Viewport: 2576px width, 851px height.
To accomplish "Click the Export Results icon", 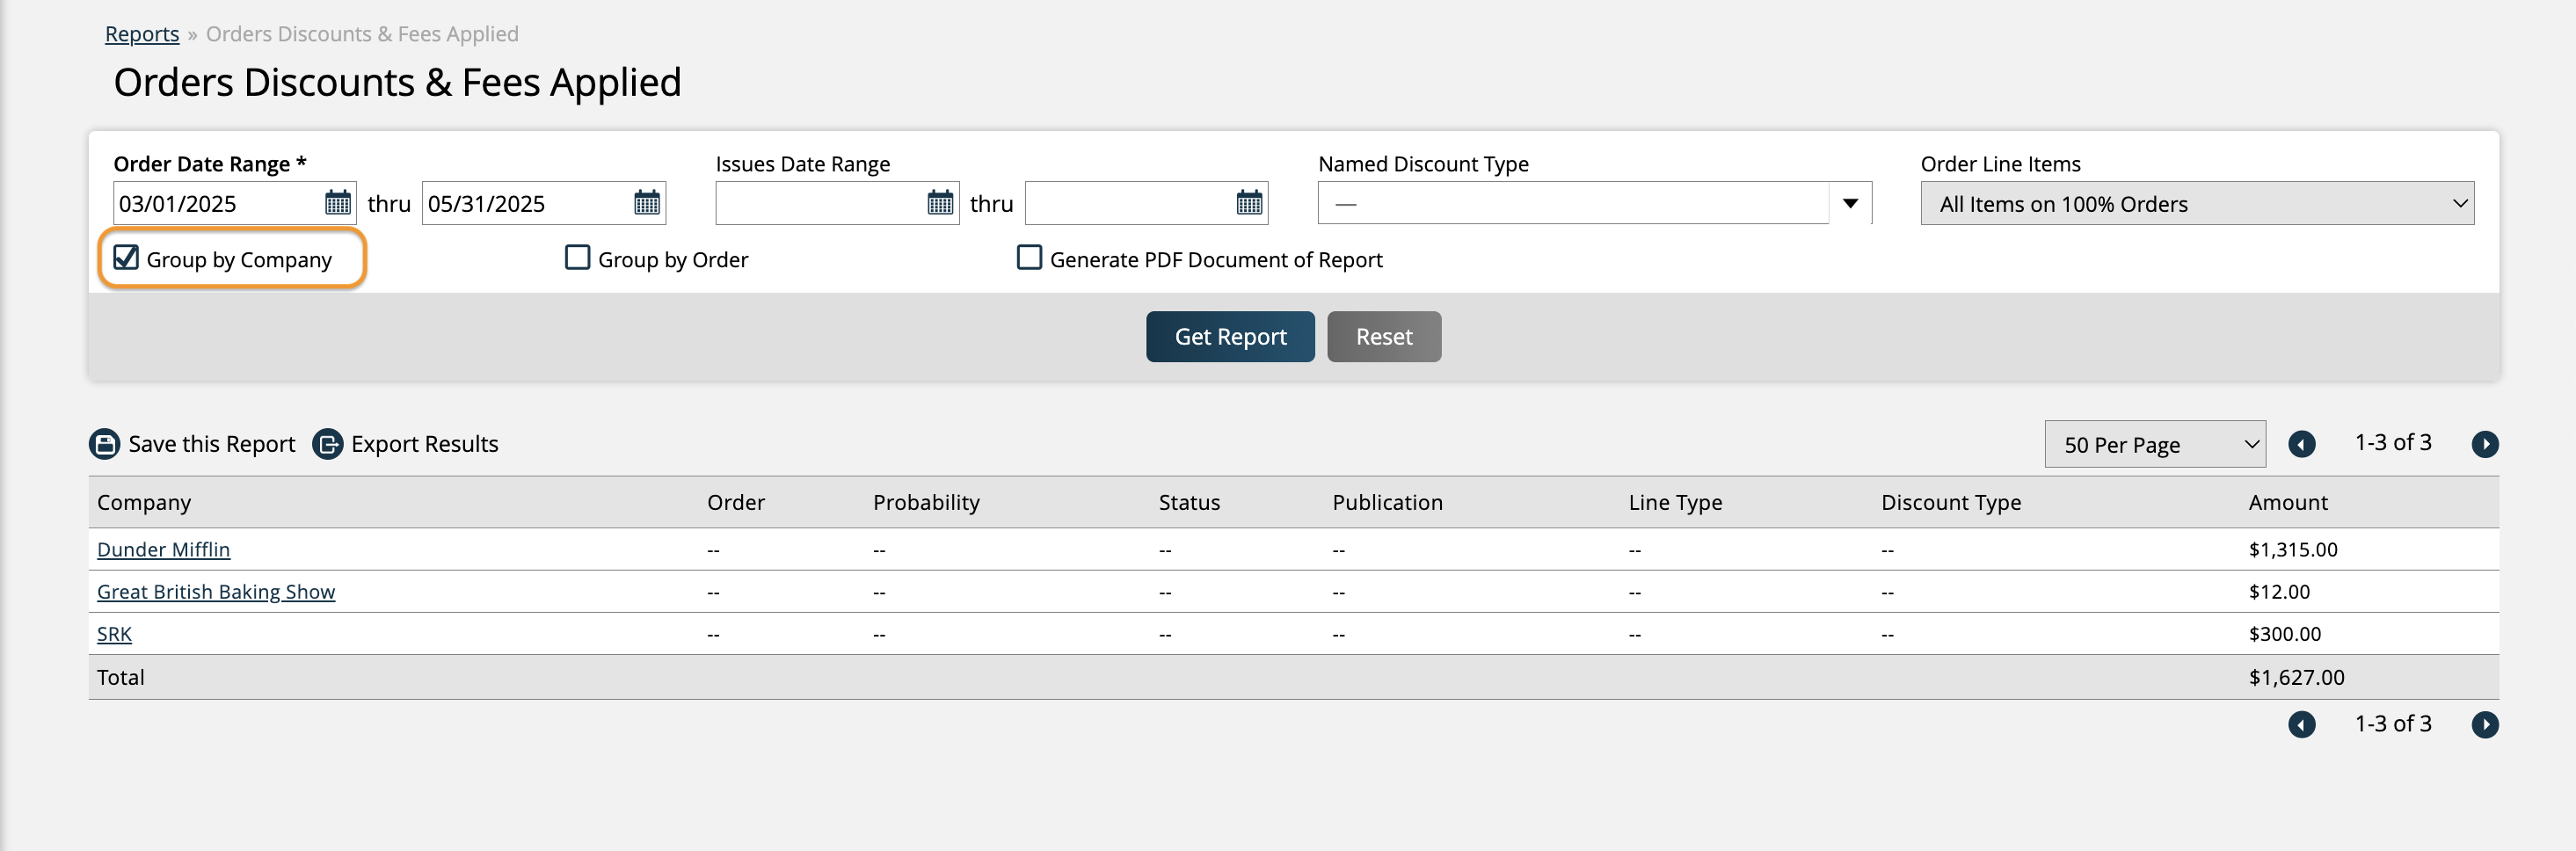I will tap(327, 444).
